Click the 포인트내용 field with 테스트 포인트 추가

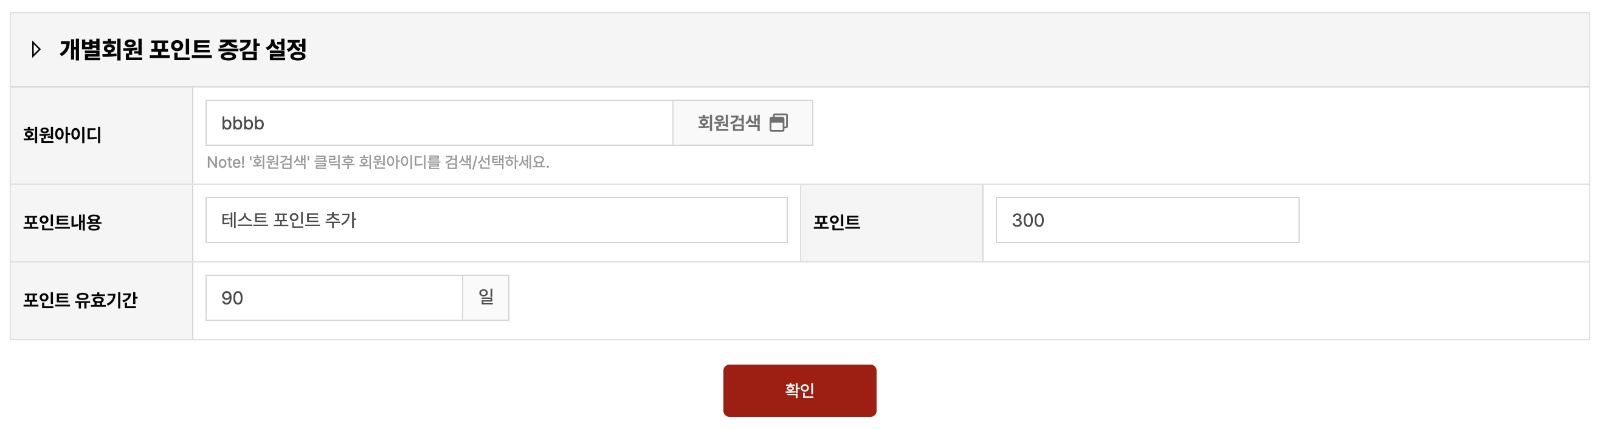pyautogui.click(x=497, y=220)
